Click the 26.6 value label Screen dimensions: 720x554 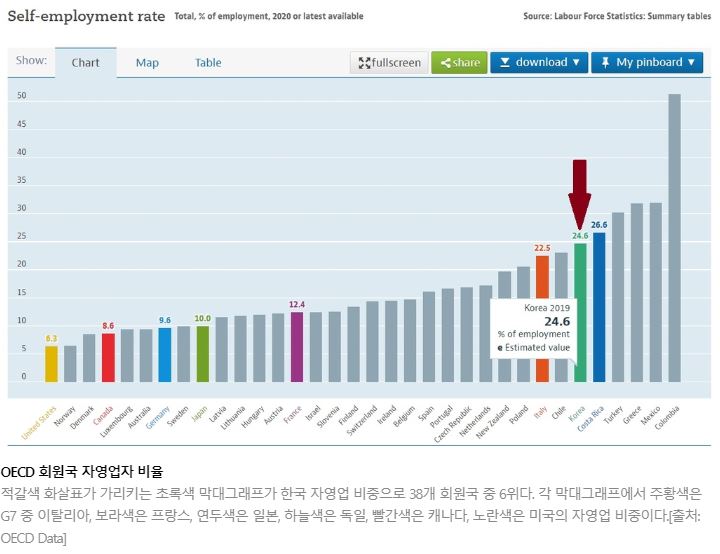pos(599,225)
